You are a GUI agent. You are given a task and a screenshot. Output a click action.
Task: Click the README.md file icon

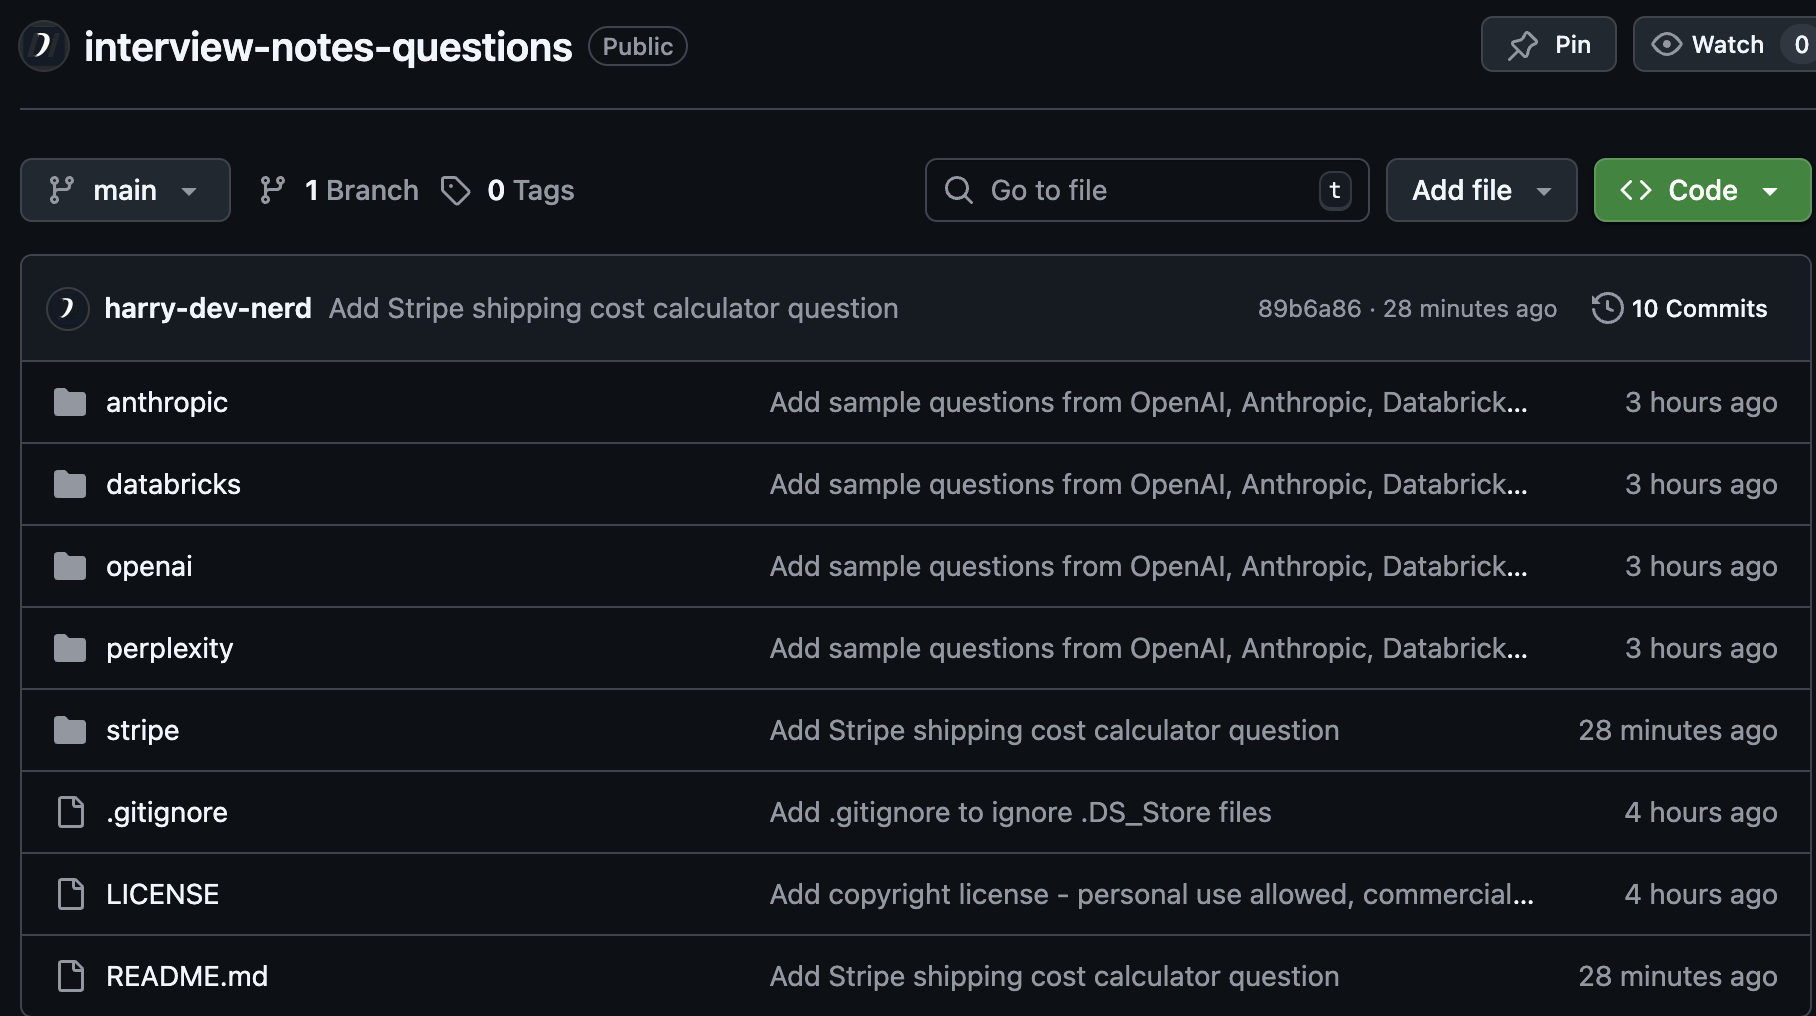(x=69, y=975)
